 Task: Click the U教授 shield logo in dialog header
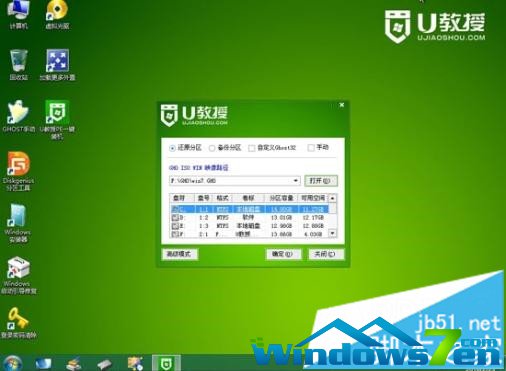[x=168, y=115]
